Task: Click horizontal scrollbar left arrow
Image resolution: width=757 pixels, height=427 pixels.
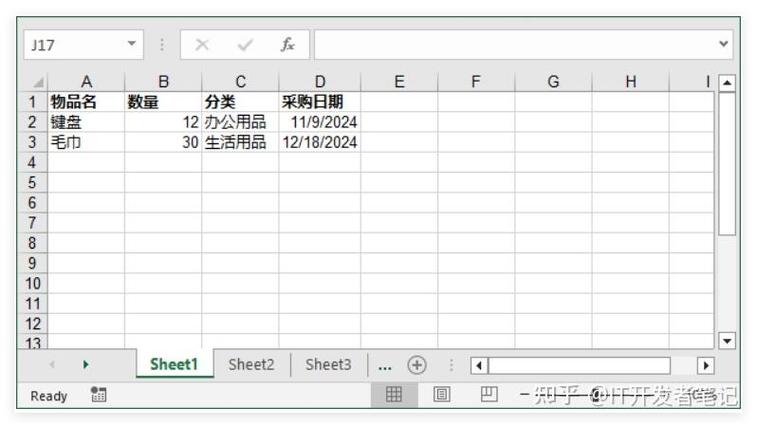Action: point(479,366)
